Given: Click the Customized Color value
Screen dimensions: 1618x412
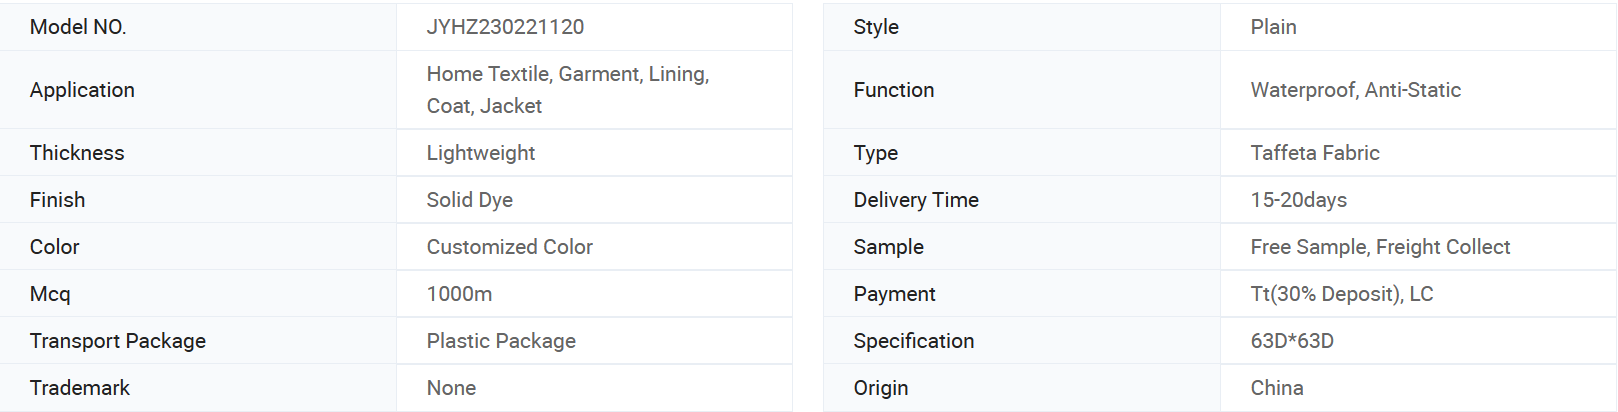Looking at the screenshot, I should [510, 247].
